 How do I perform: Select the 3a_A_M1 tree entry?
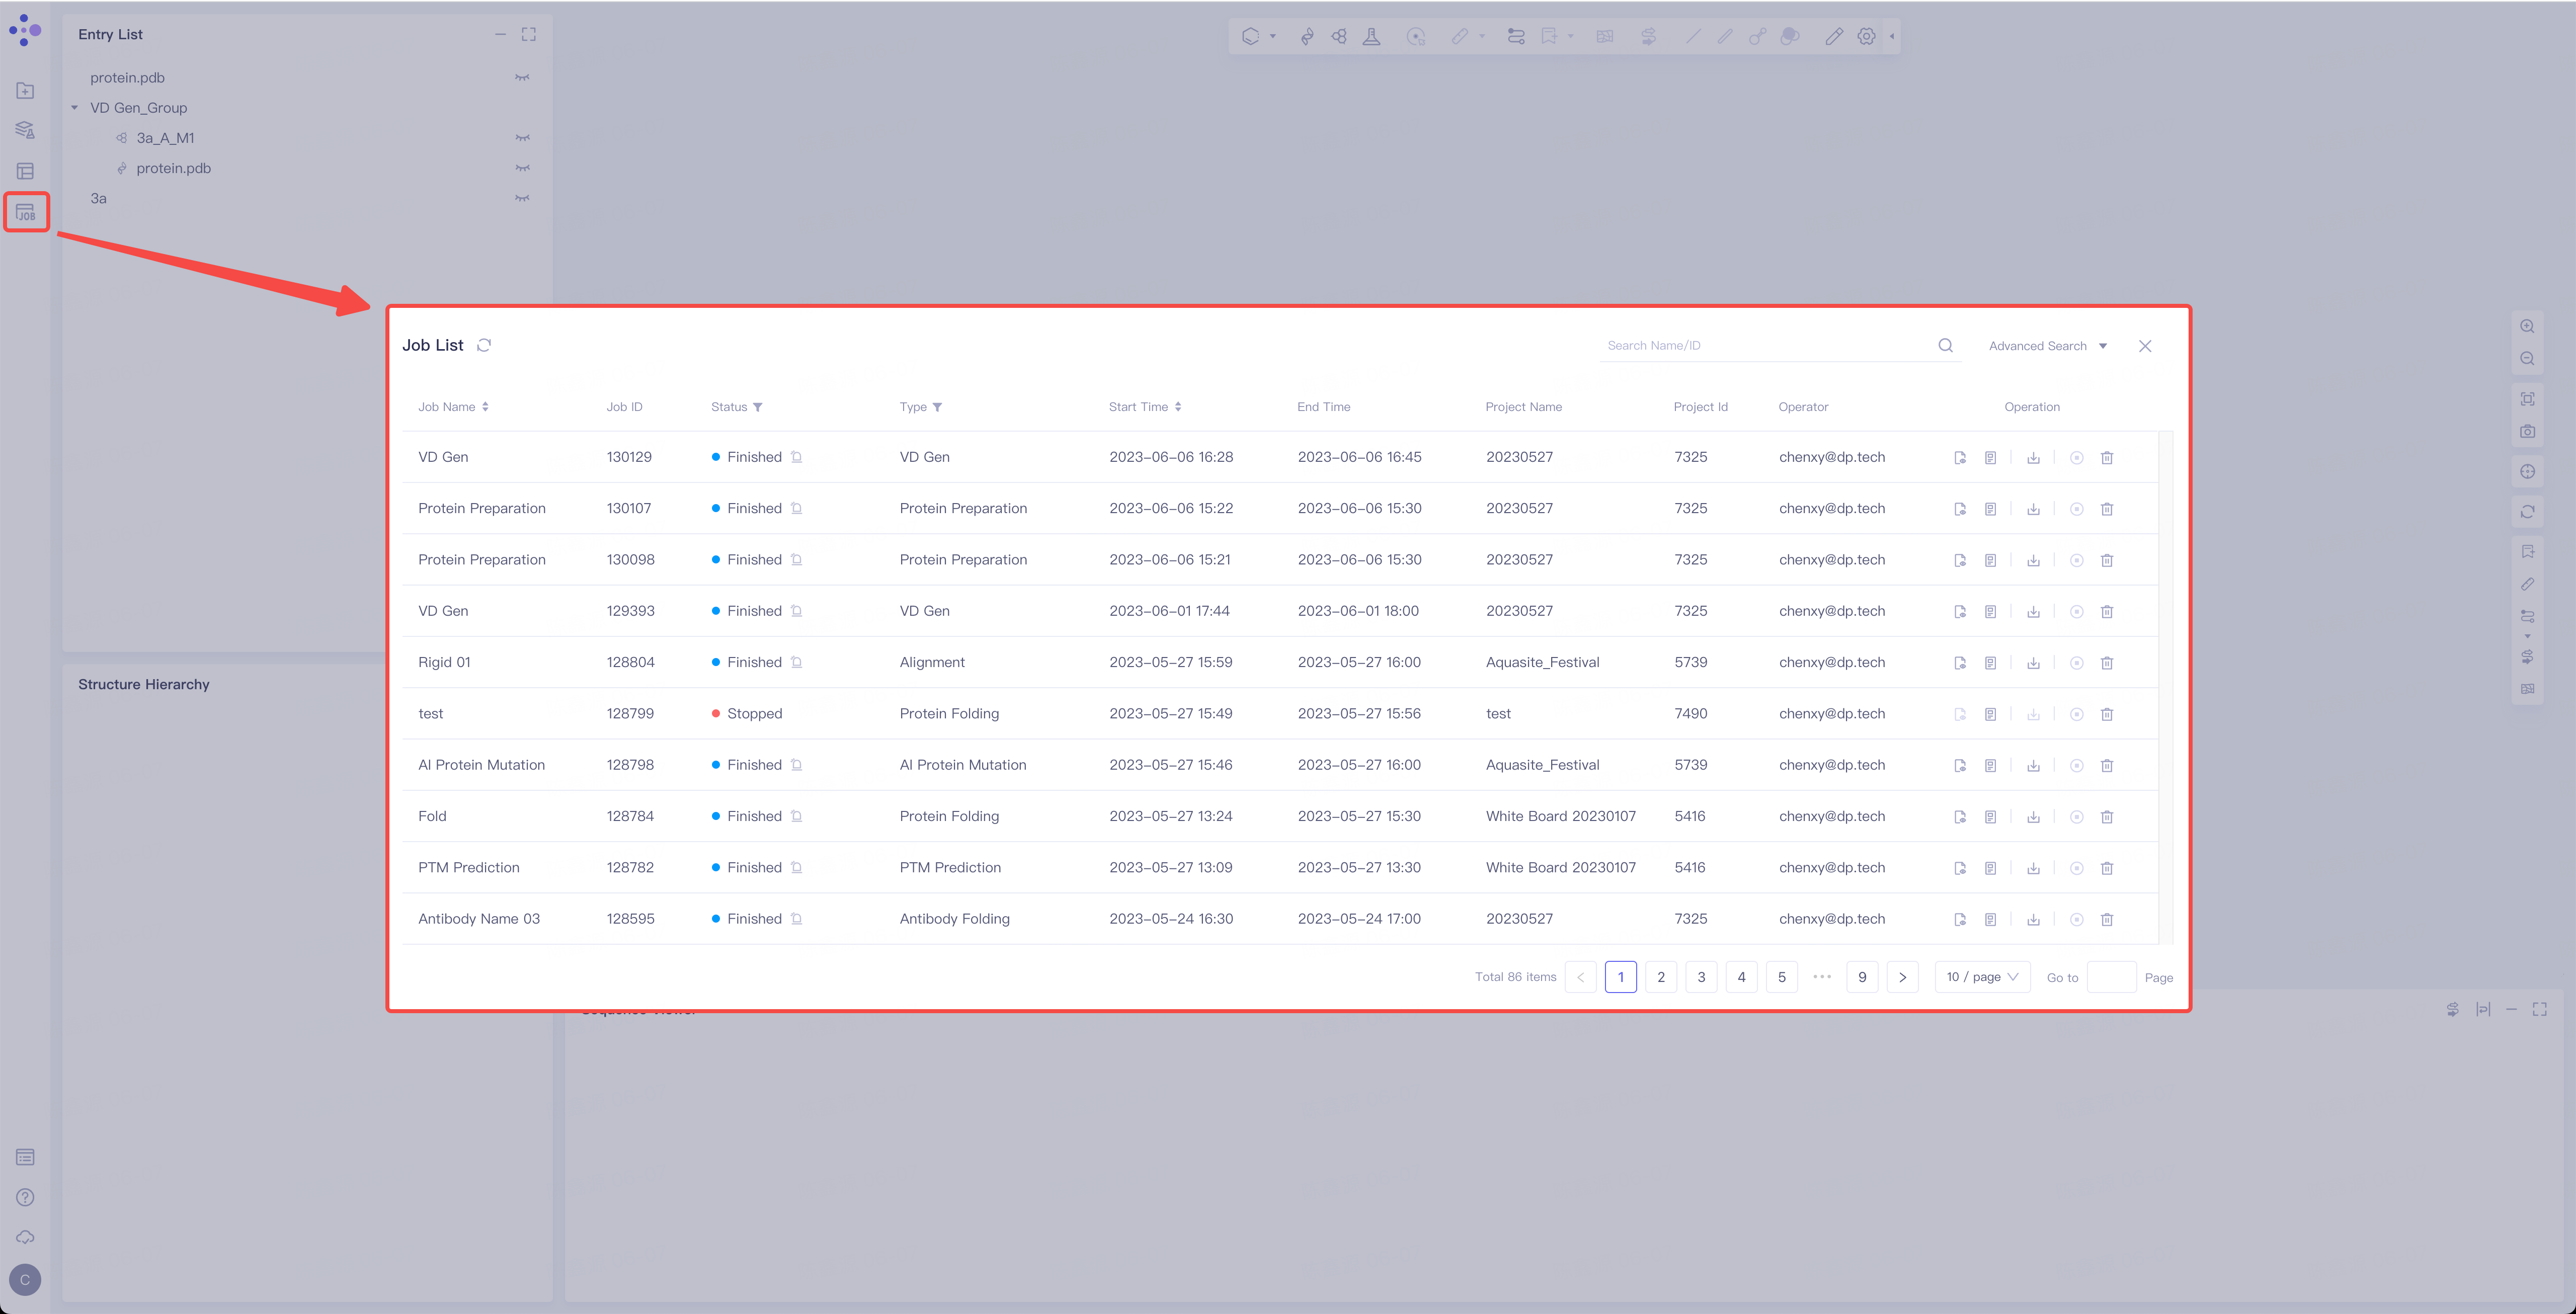[x=165, y=138]
